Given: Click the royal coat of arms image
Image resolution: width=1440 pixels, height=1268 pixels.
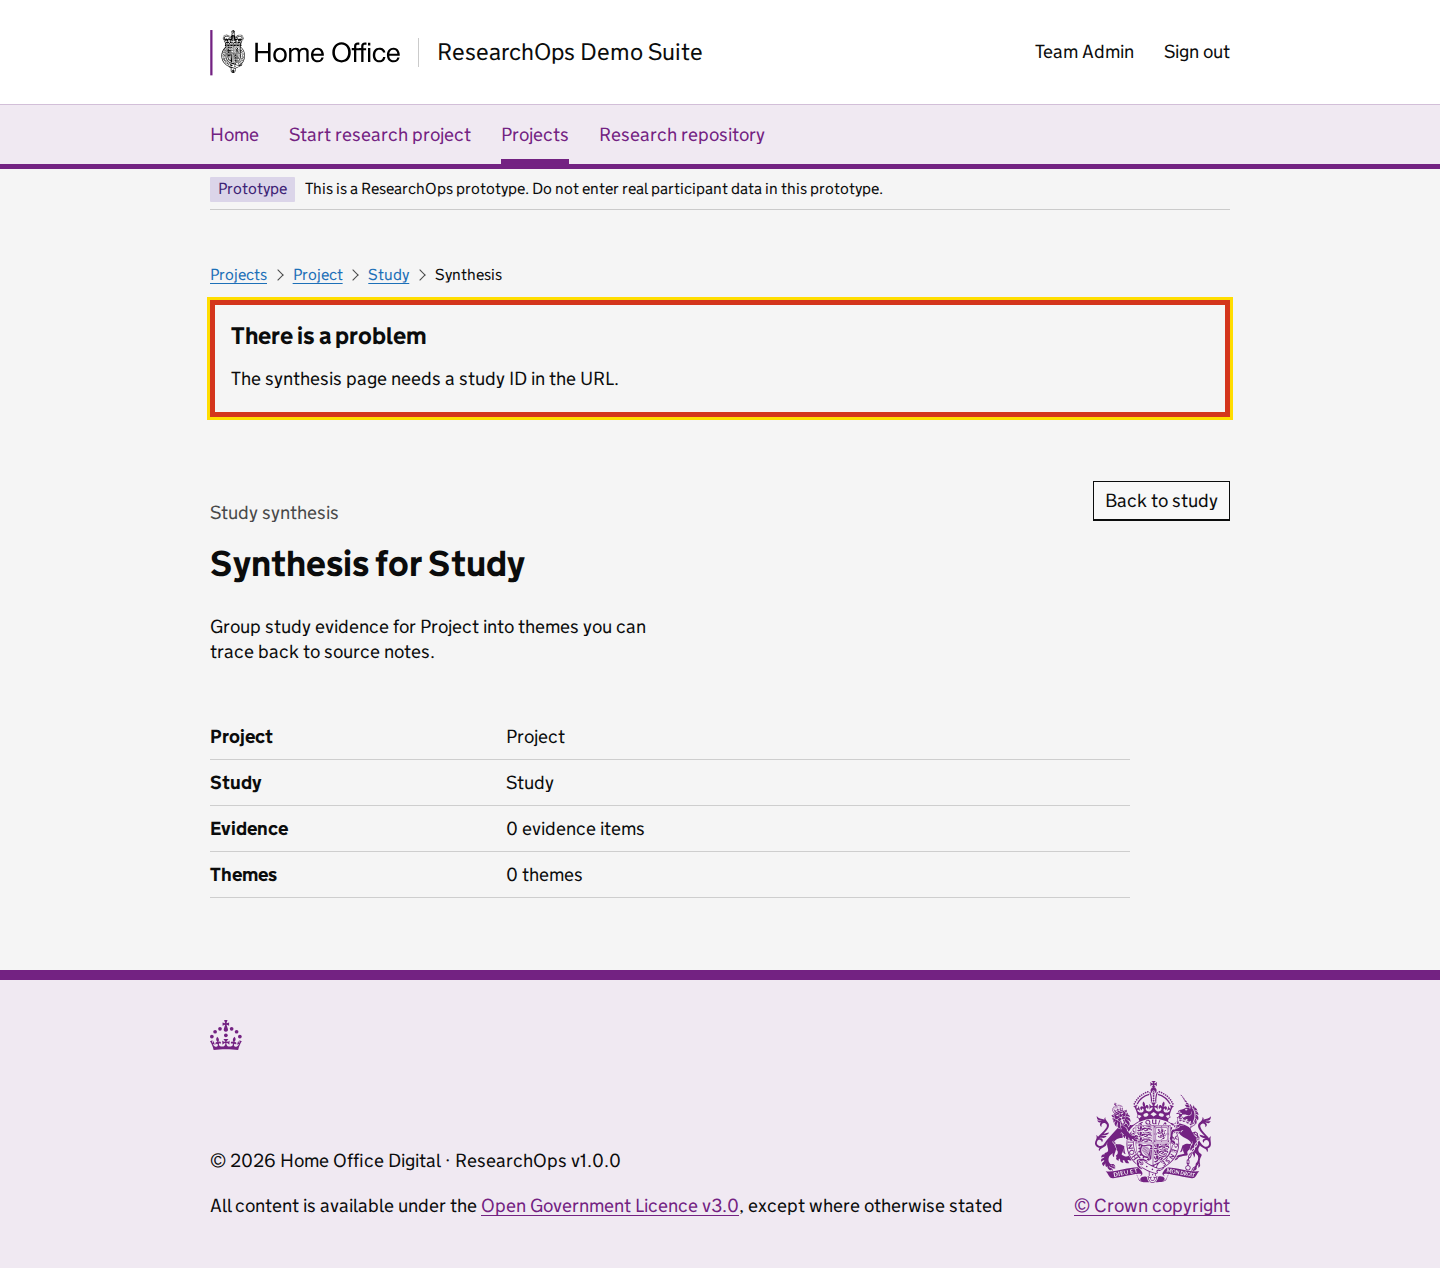Looking at the screenshot, I should [1152, 1131].
